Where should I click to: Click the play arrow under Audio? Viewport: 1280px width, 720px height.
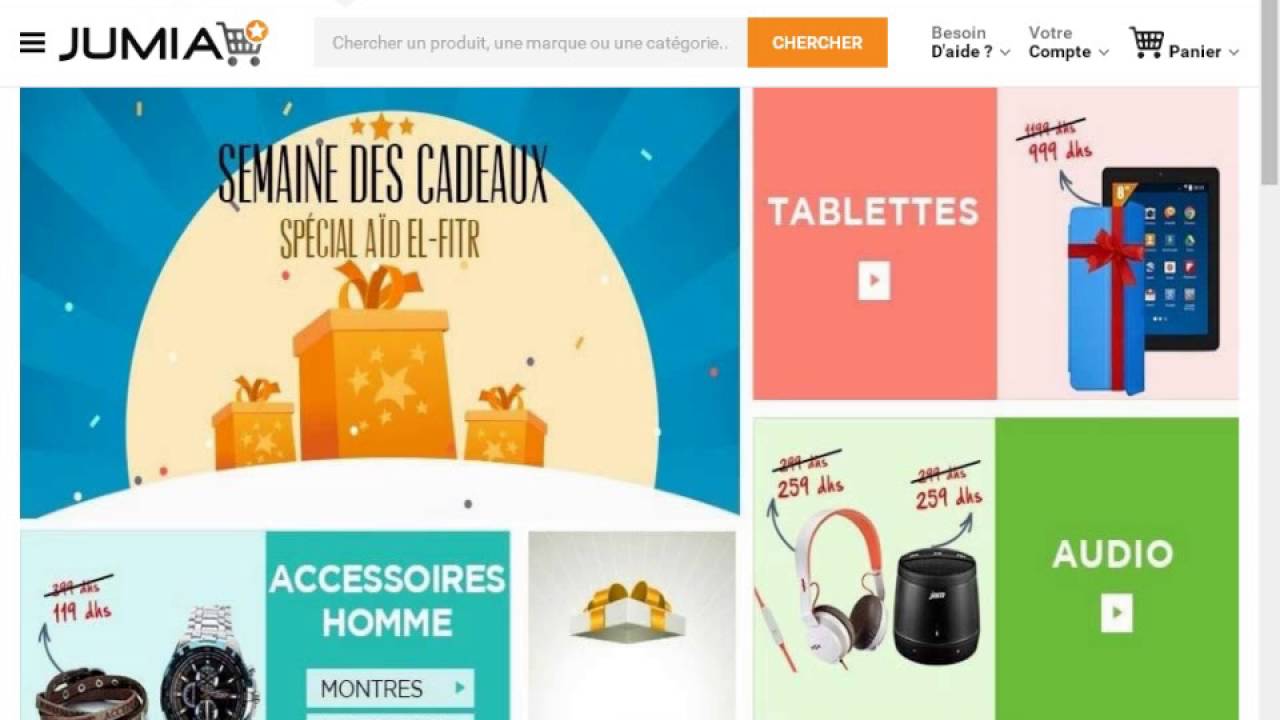tap(1117, 613)
